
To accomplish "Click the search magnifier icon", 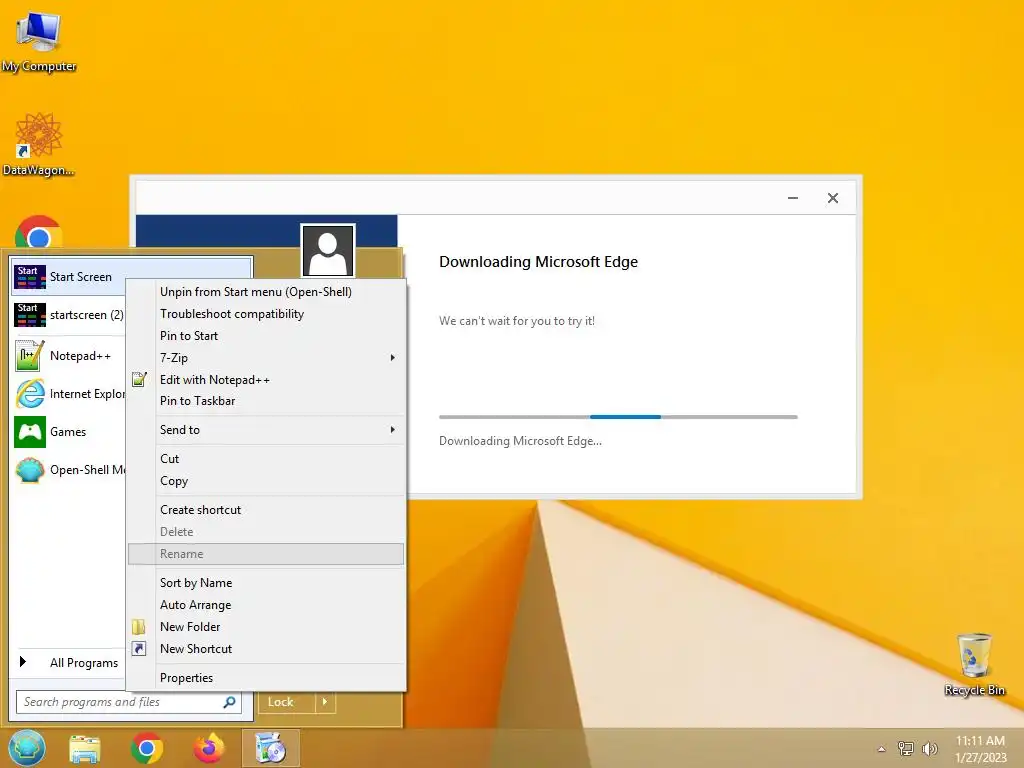I will click(229, 702).
